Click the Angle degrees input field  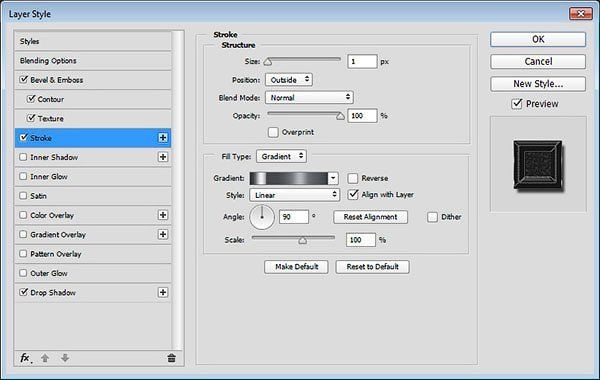pos(294,217)
